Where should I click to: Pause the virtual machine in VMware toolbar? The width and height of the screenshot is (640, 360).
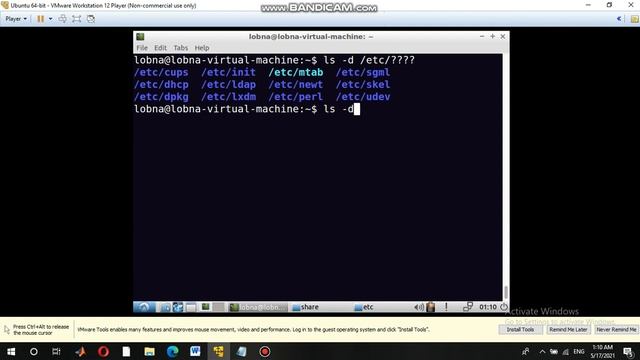pos(40,19)
